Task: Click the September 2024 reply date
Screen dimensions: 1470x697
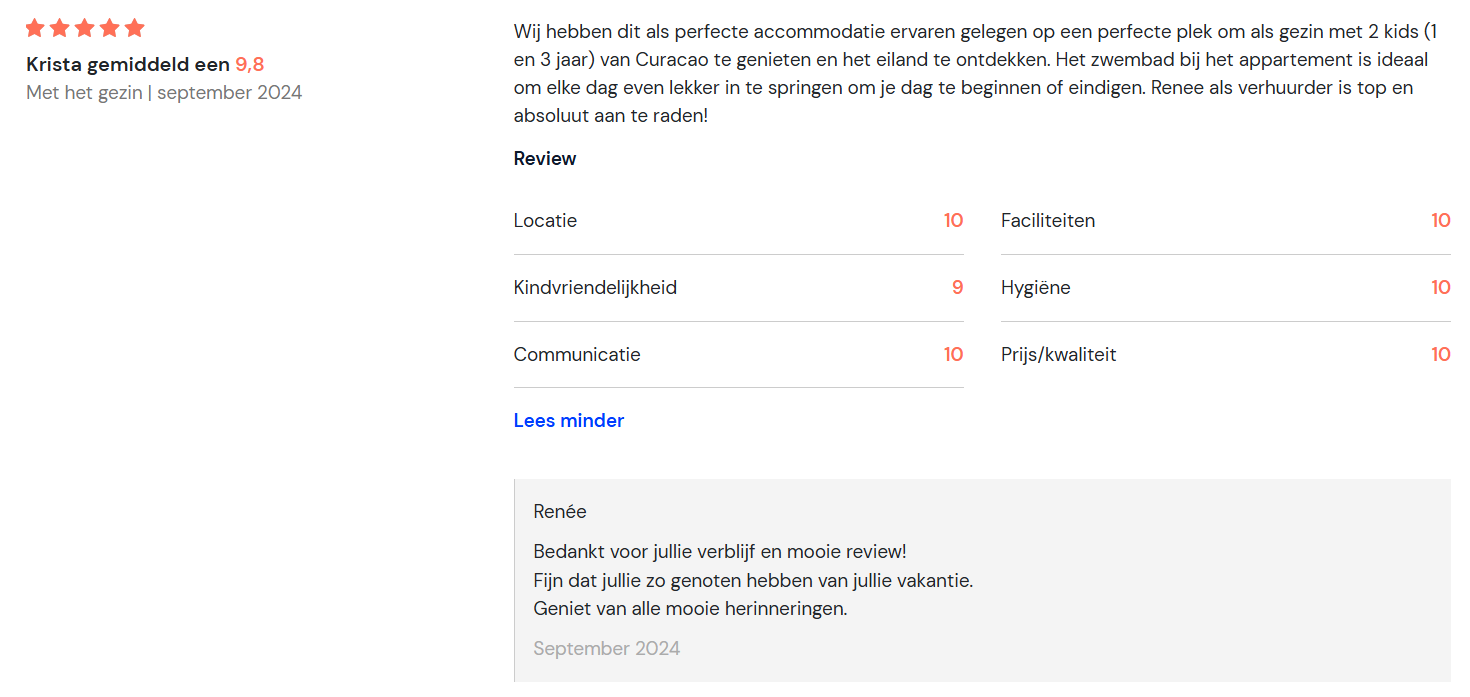Action: point(607,649)
